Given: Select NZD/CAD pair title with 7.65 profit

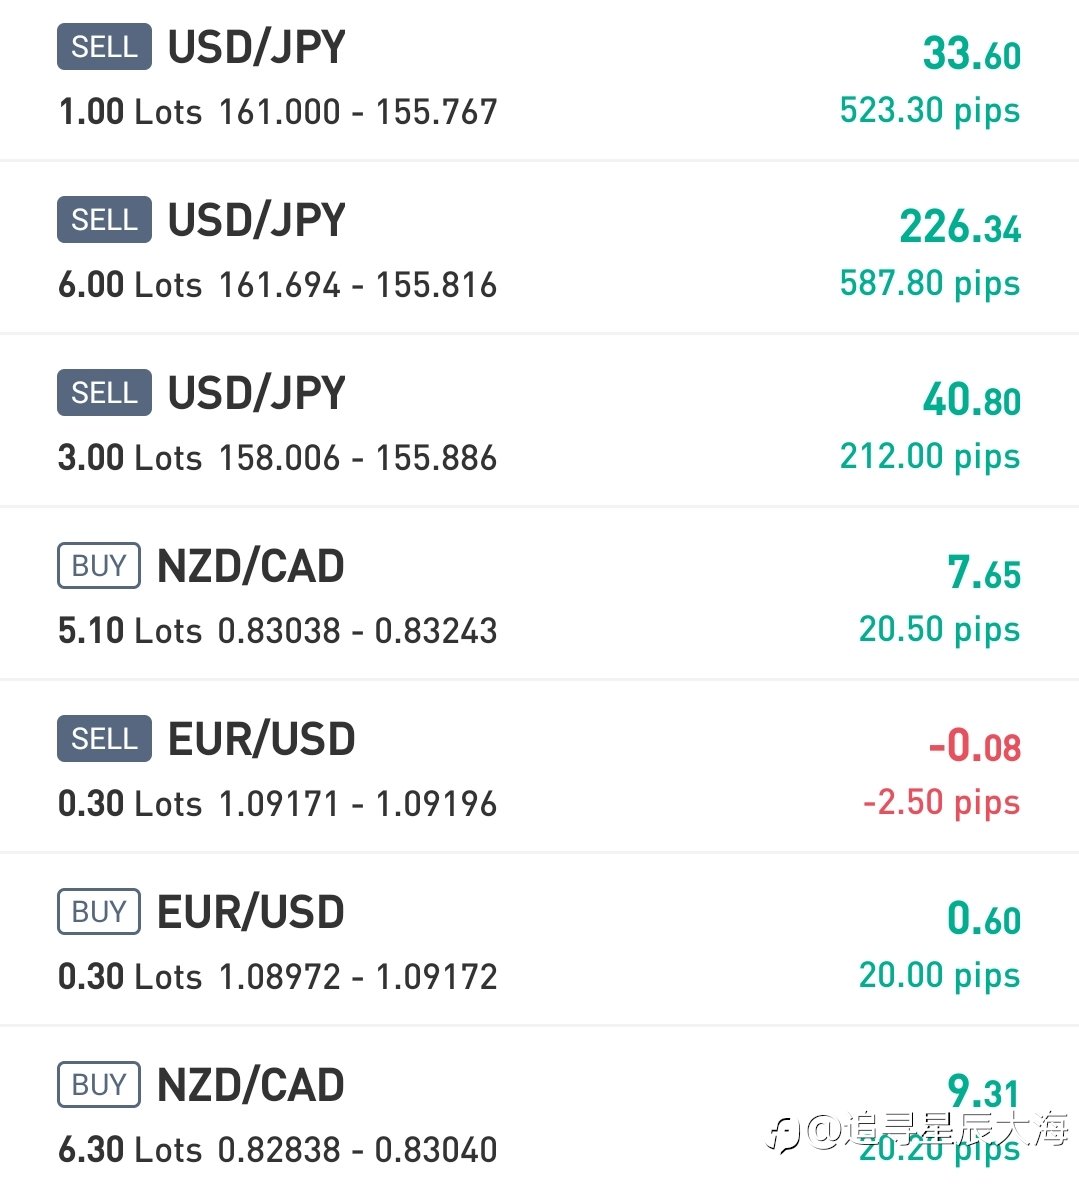Looking at the screenshot, I should (x=251, y=566).
